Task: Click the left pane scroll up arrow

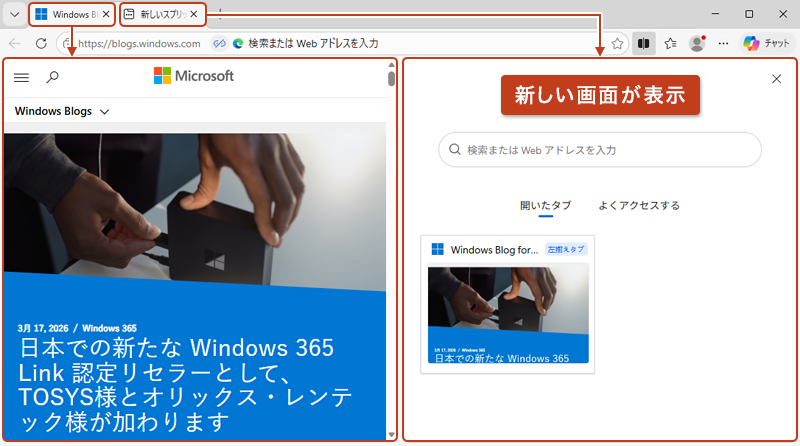Action: [x=391, y=65]
